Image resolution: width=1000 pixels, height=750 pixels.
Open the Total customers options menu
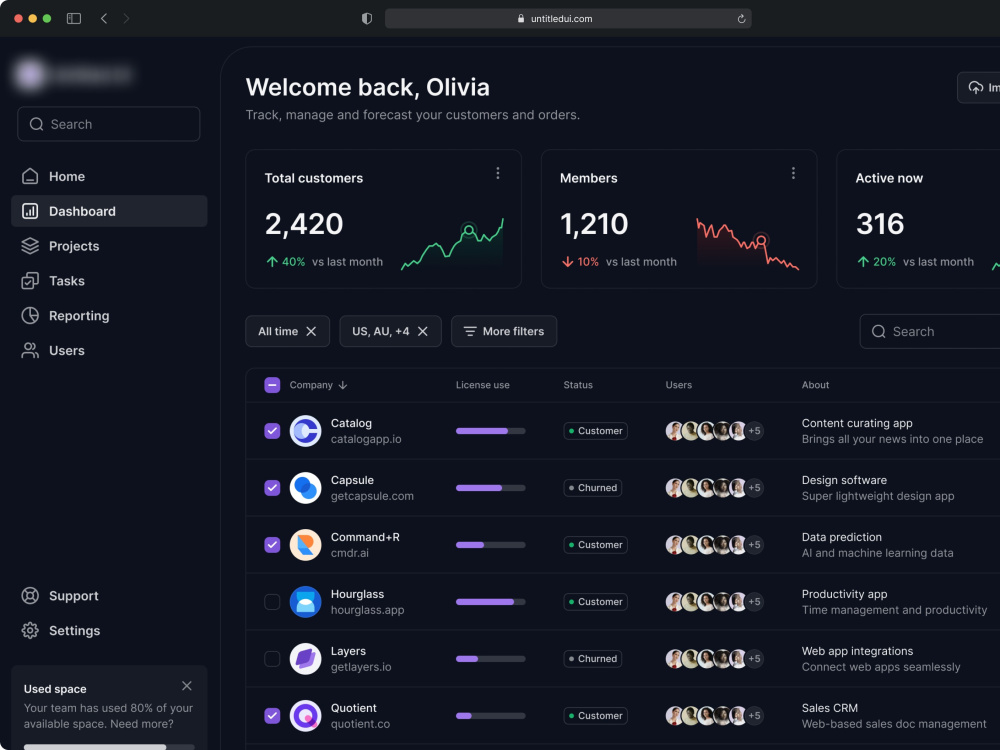pos(498,173)
